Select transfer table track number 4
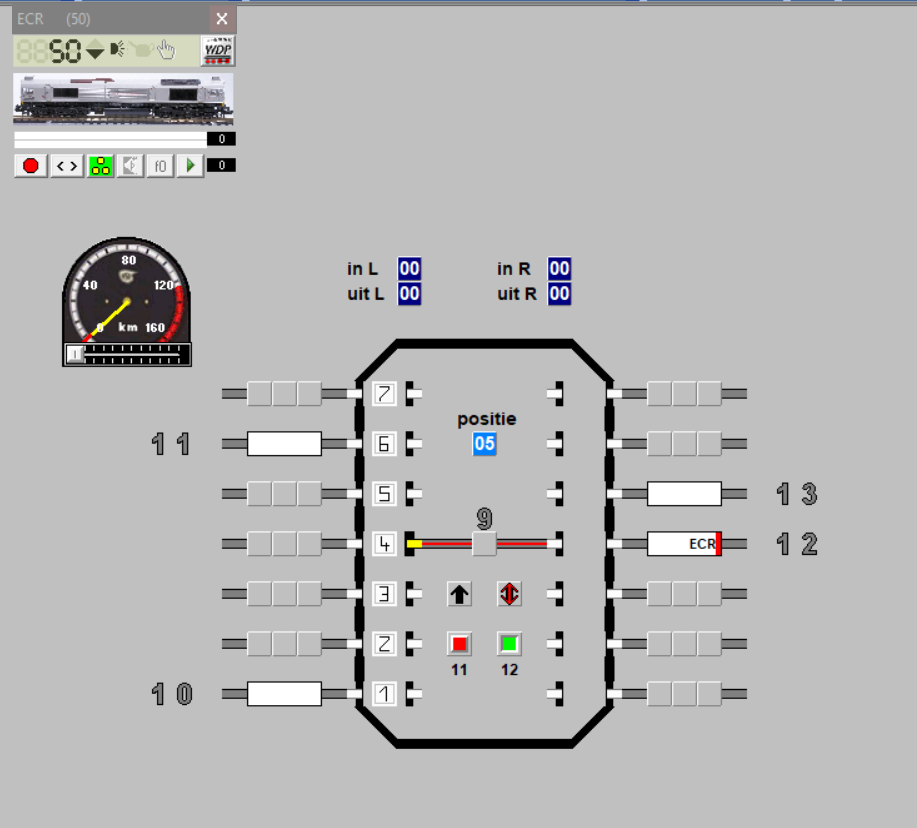The width and height of the screenshot is (917, 828). coord(384,544)
